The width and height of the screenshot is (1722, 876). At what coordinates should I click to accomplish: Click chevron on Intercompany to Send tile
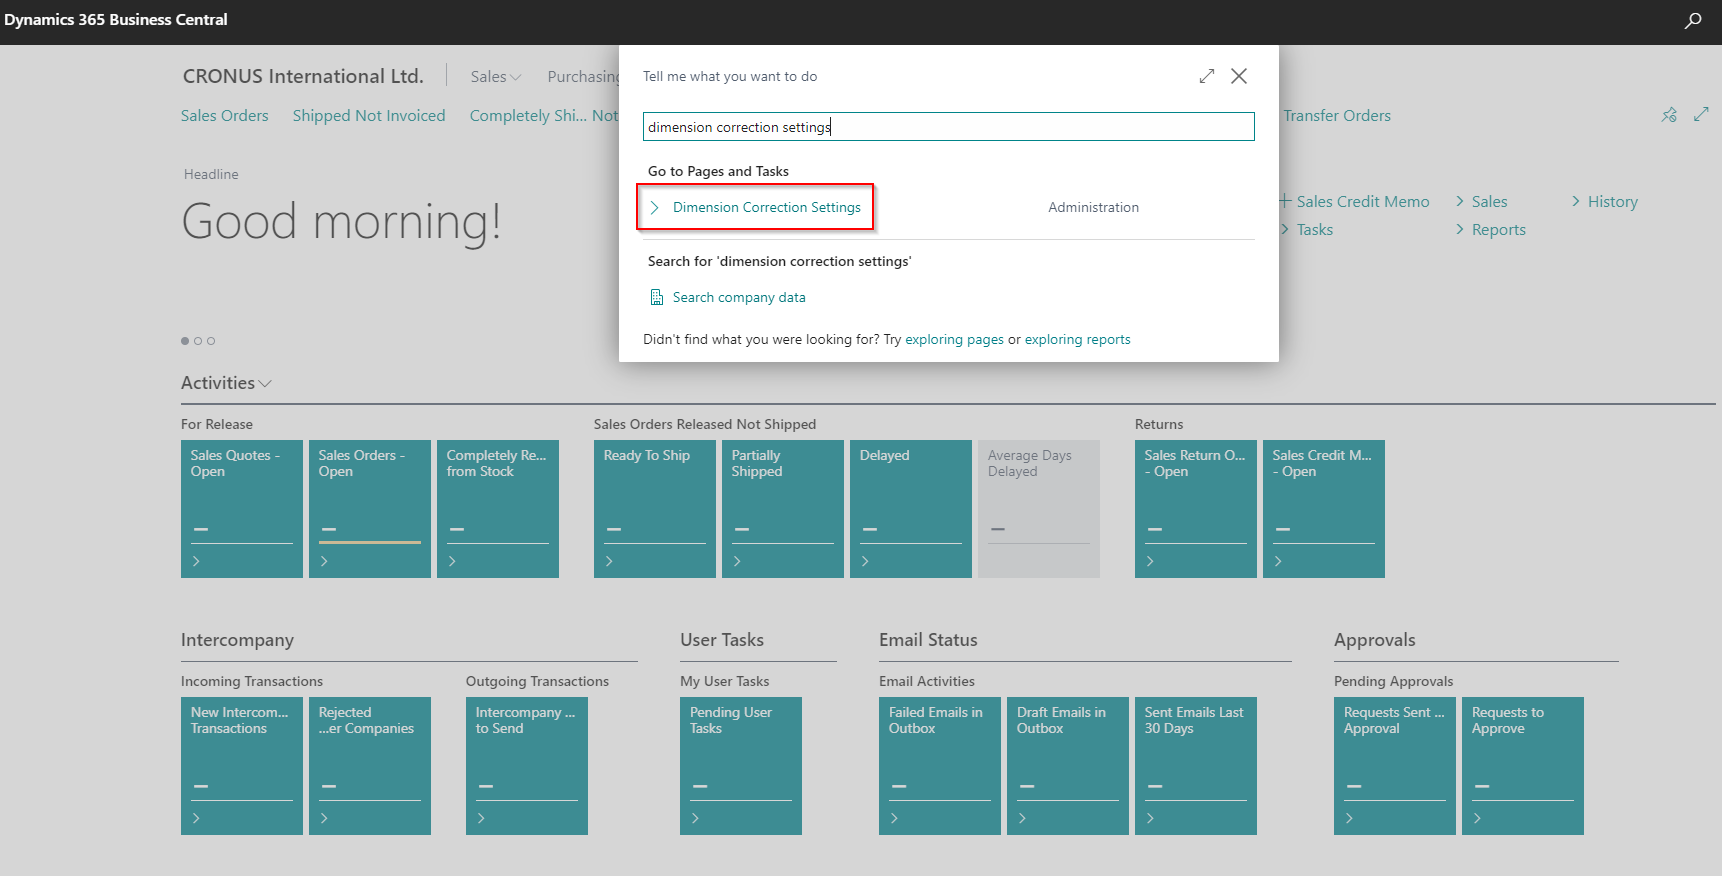click(481, 818)
